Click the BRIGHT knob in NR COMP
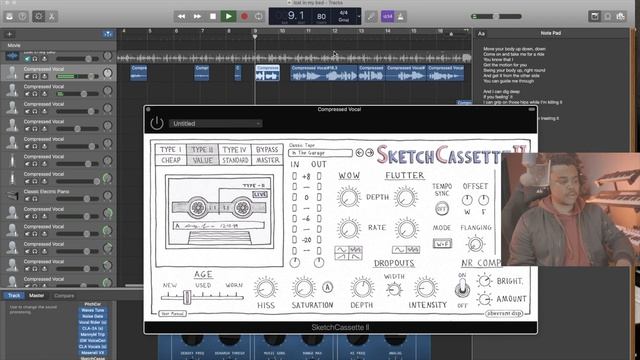Image resolution: width=640 pixels, height=360 pixels. pyautogui.click(x=484, y=280)
